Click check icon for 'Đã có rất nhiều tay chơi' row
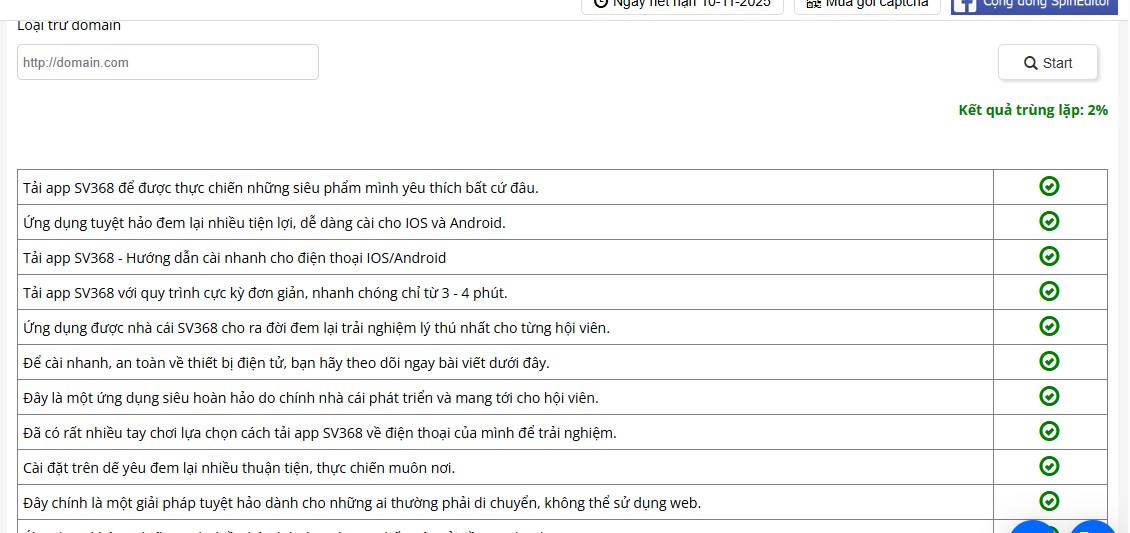Image resolution: width=1130 pixels, height=533 pixels. click(x=1049, y=431)
